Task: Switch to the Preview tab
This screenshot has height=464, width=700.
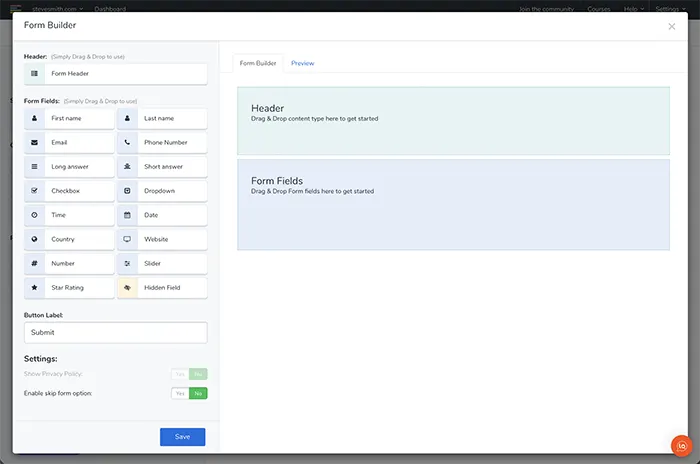Action: click(x=303, y=63)
